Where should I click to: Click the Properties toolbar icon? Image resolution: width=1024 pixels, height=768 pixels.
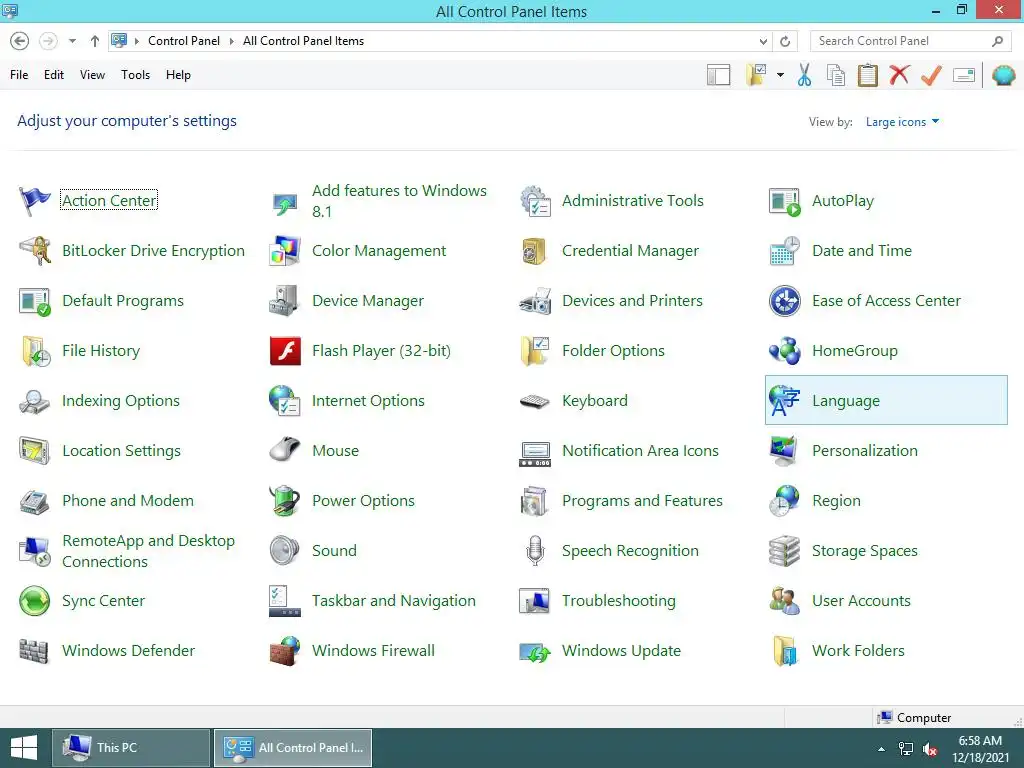tap(964, 75)
